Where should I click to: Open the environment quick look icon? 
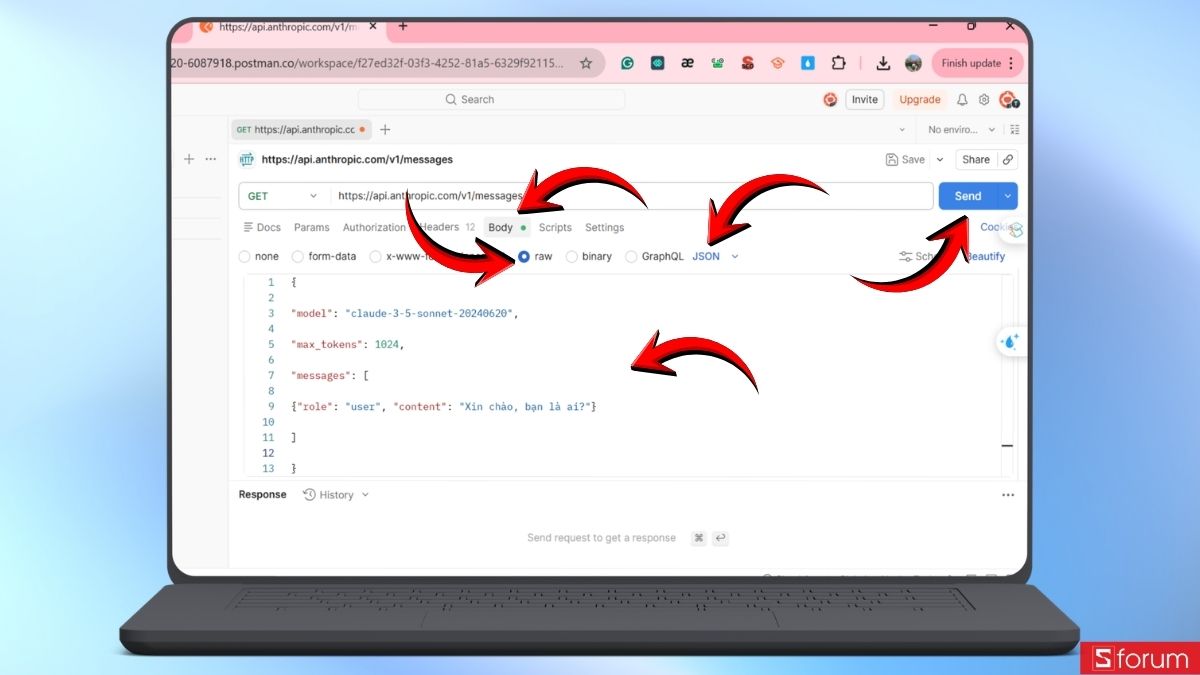(1014, 130)
